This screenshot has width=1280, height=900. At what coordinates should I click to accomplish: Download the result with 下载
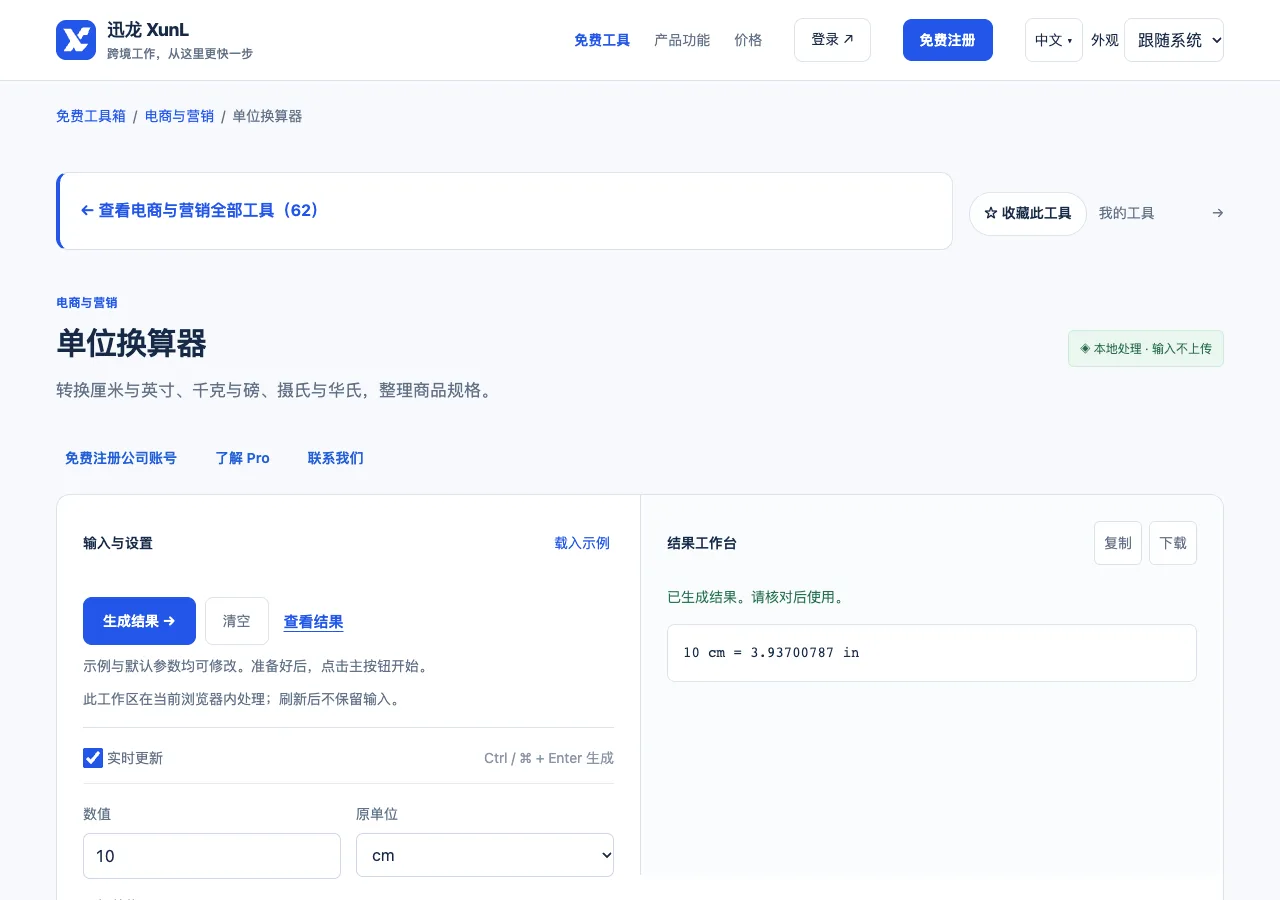[x=1173, y=543]
